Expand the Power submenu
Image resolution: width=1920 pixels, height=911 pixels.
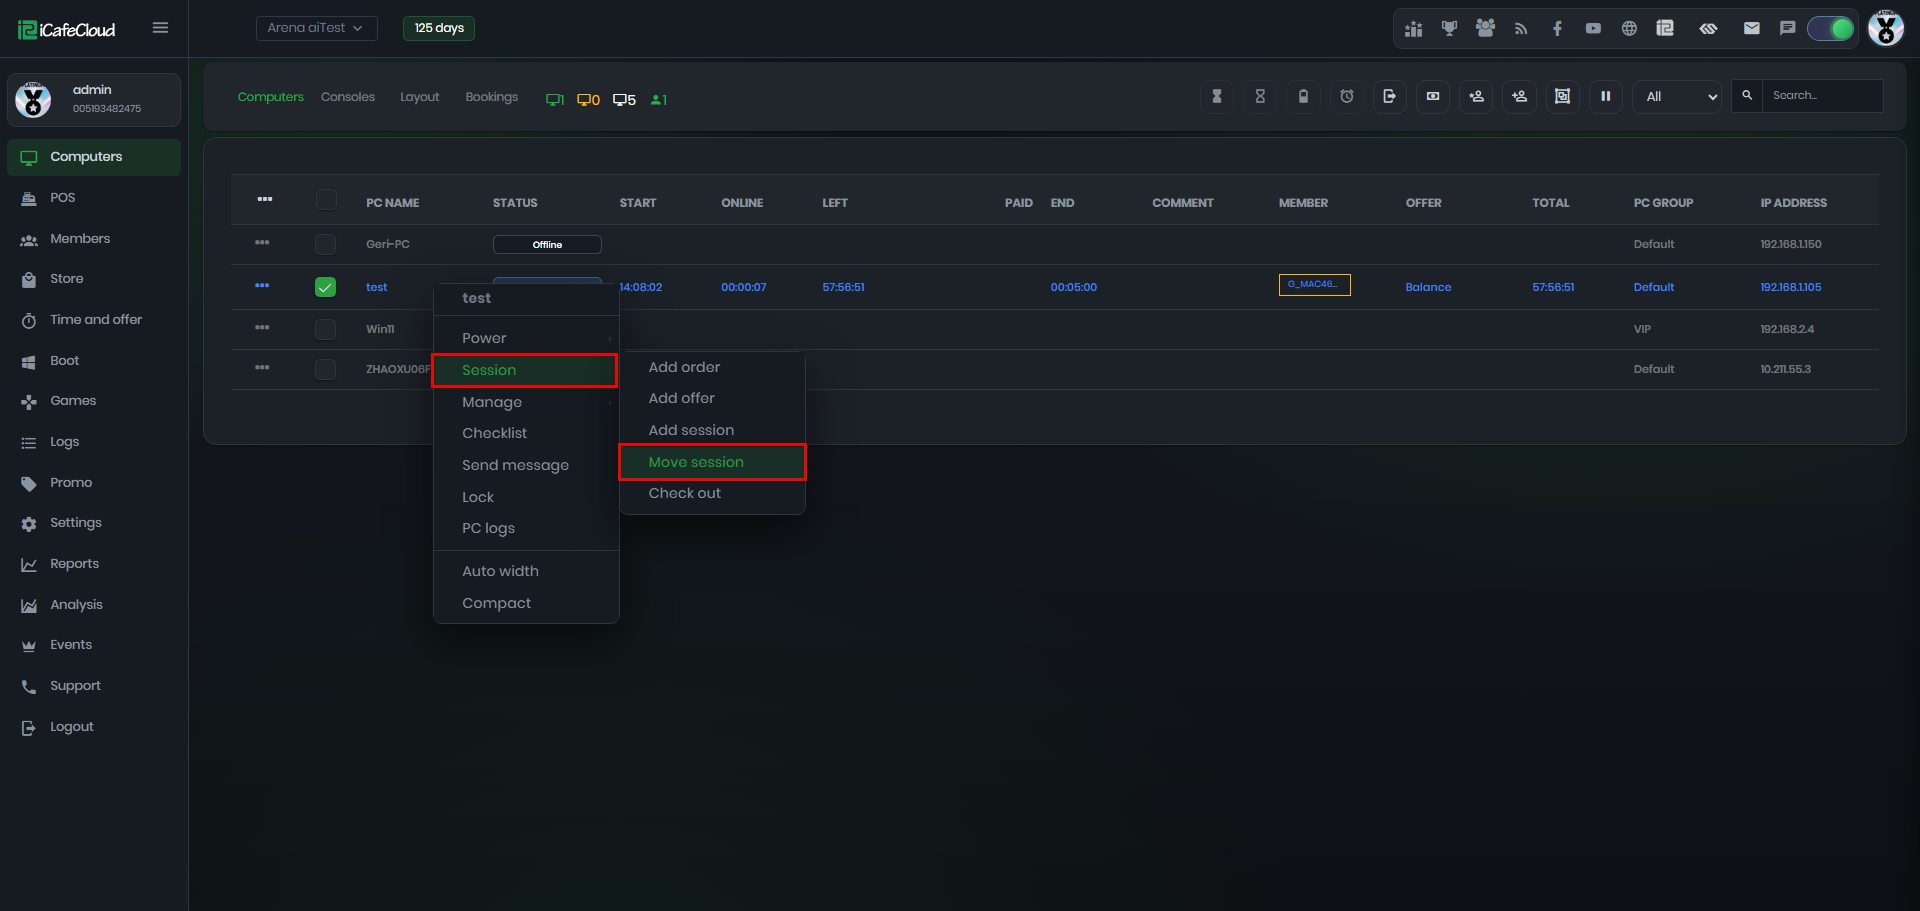526,338
